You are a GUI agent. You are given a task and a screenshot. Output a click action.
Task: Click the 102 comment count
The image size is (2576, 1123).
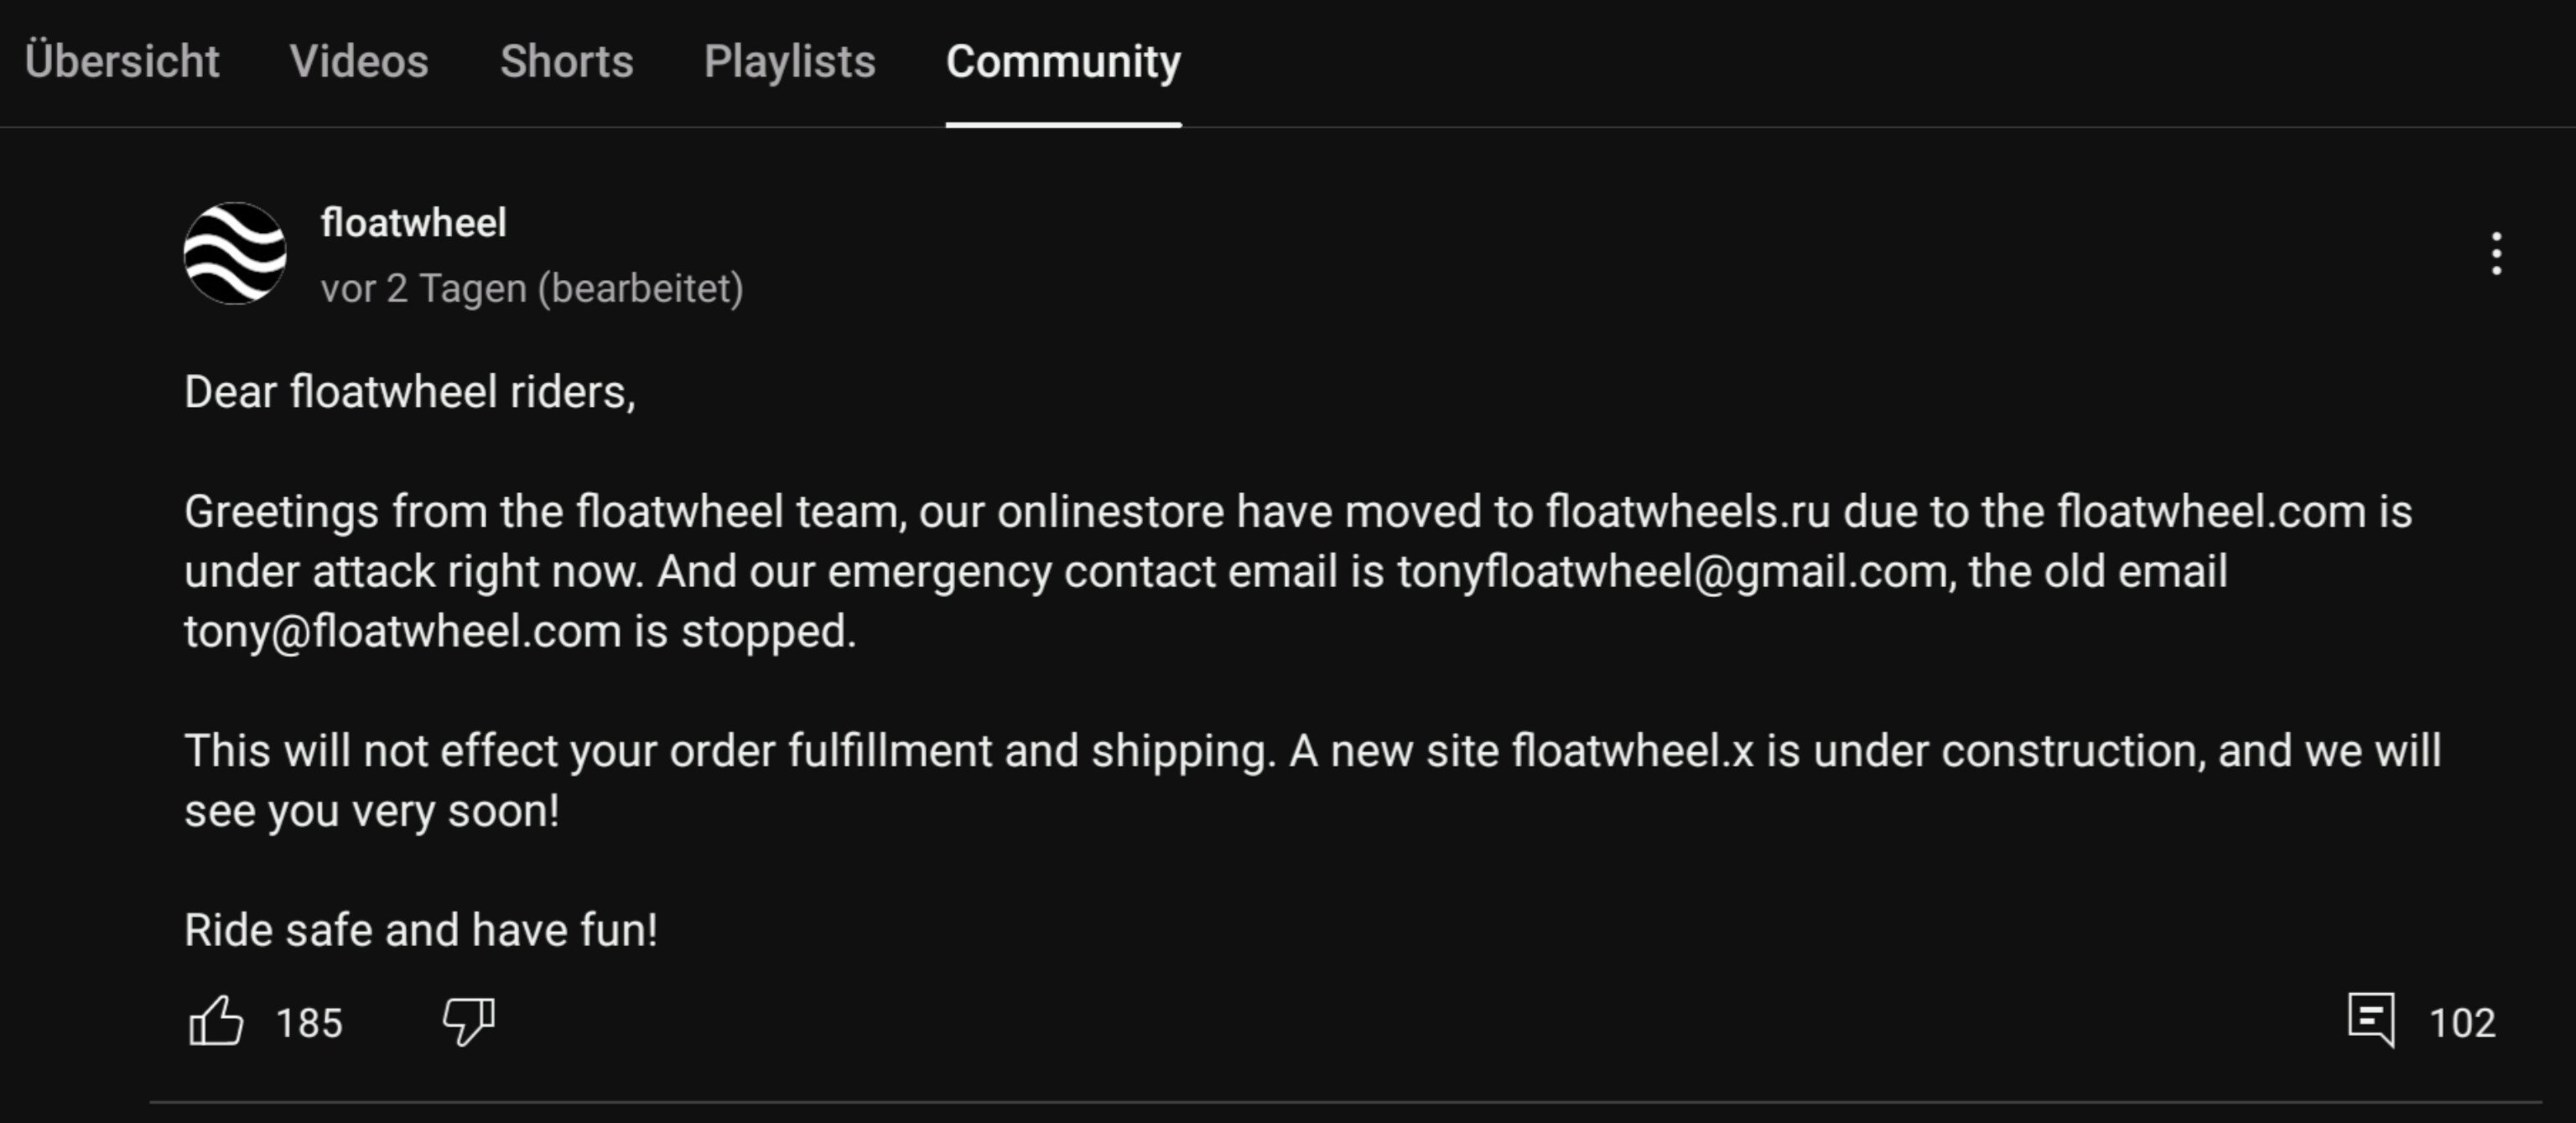(2462, 1023)
